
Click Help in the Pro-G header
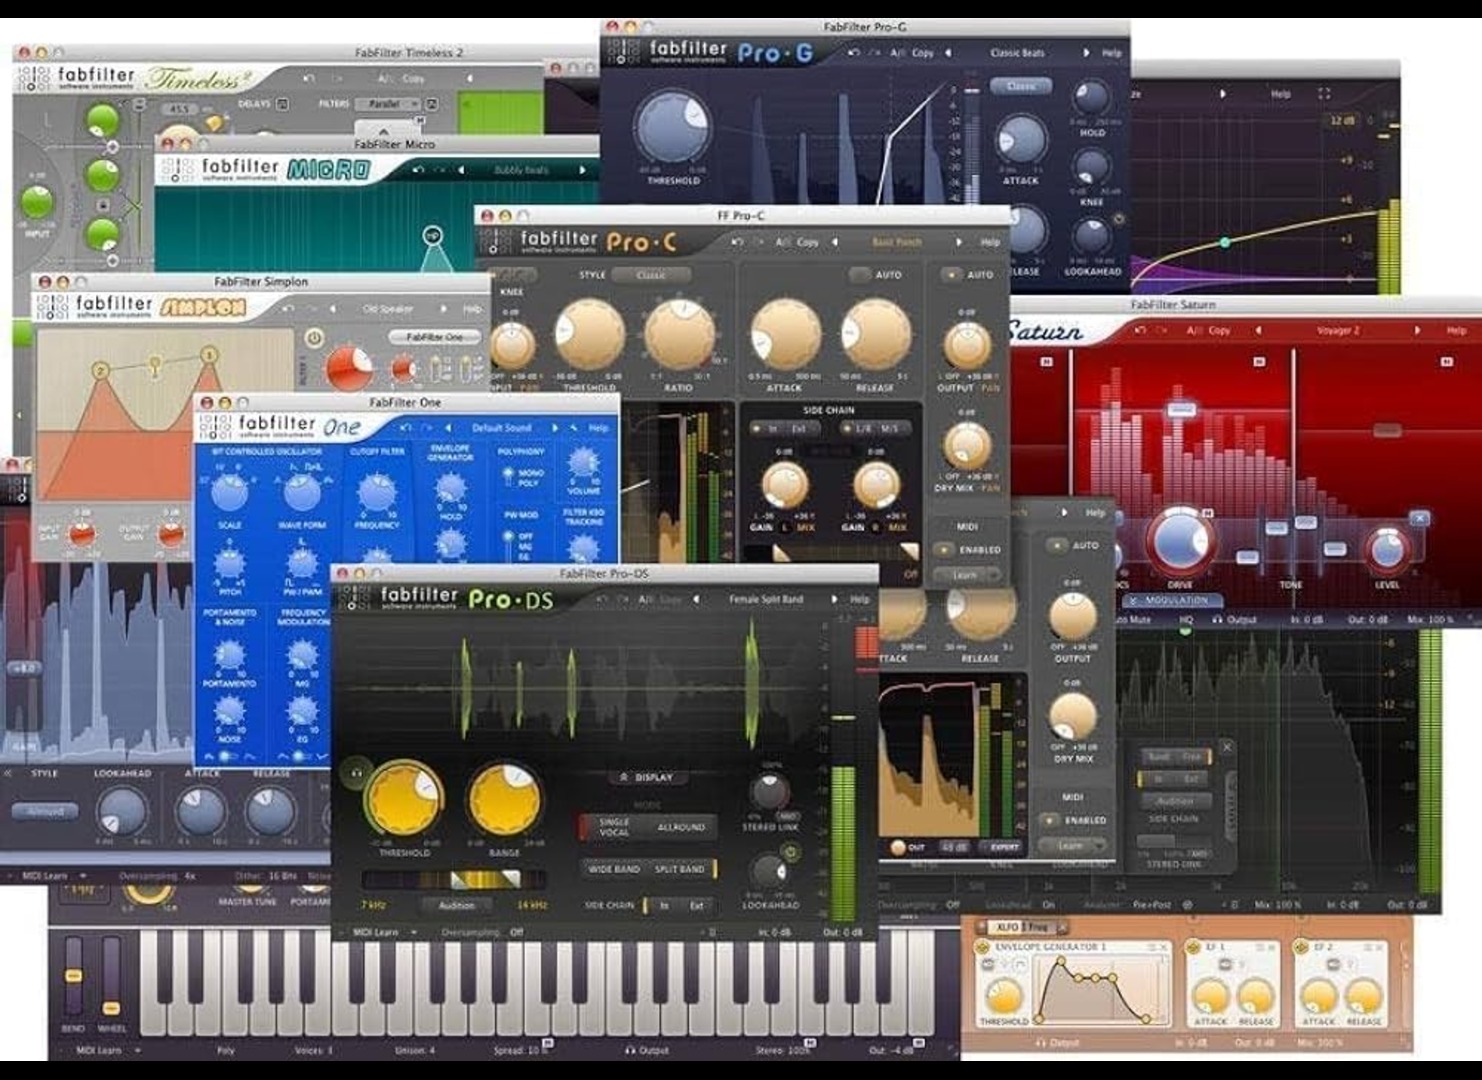pyautogui.click(x=1112, y=53)
